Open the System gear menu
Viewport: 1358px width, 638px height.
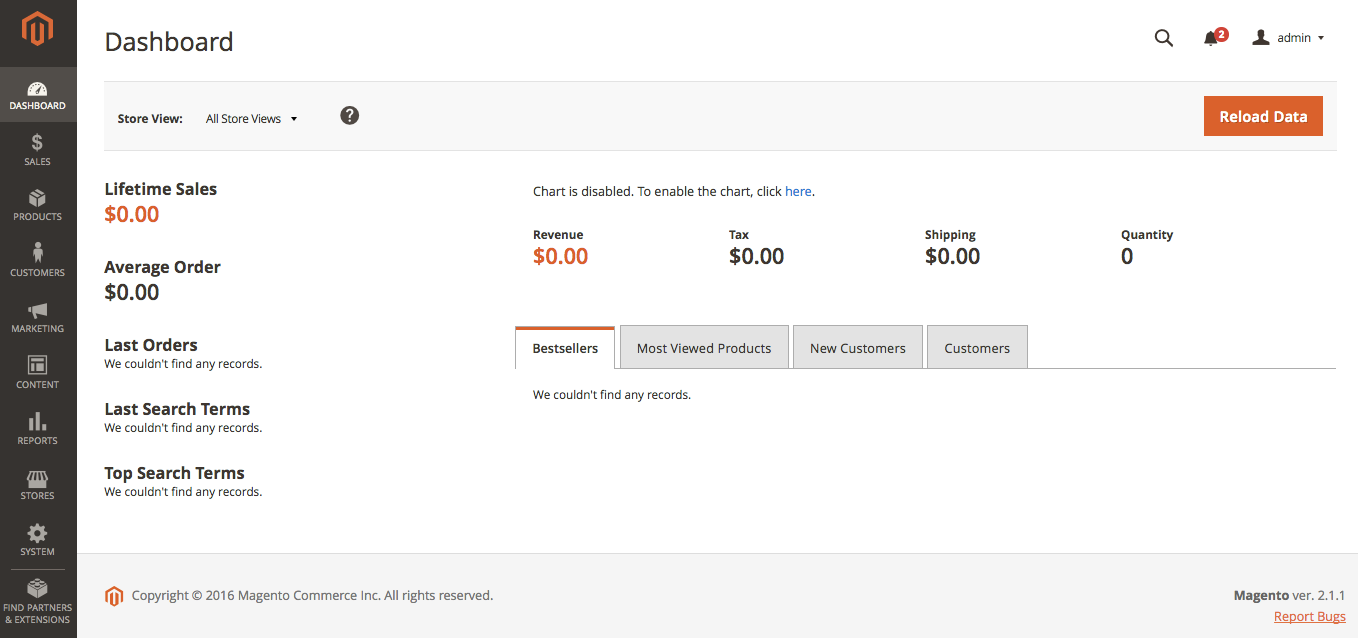click(x=38, y=540)
